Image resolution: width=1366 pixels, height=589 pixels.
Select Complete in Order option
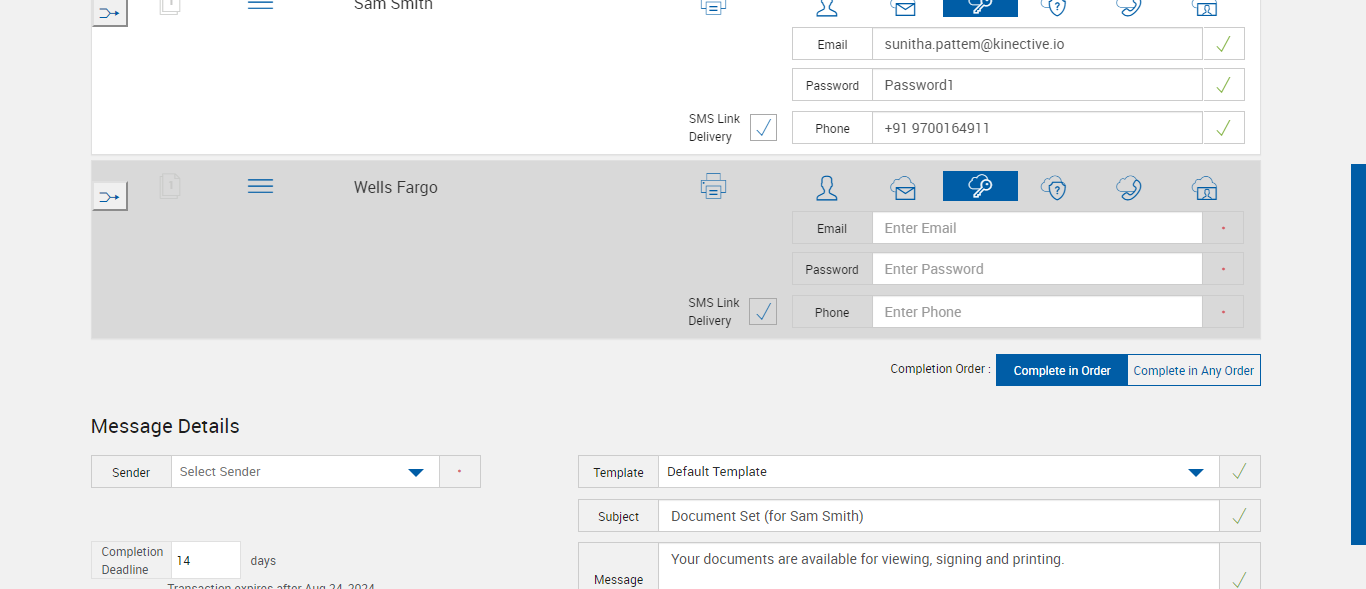click(x=1061, y=370)
